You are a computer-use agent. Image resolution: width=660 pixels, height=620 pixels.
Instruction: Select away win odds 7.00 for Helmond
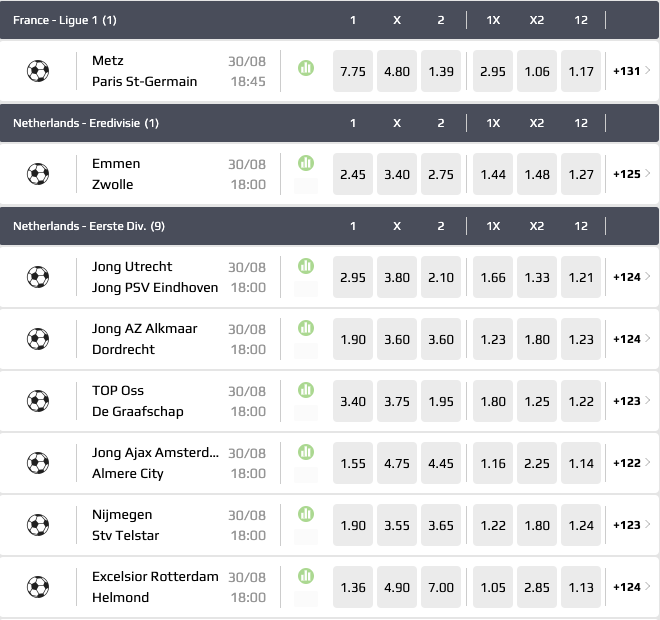point(441,587)
